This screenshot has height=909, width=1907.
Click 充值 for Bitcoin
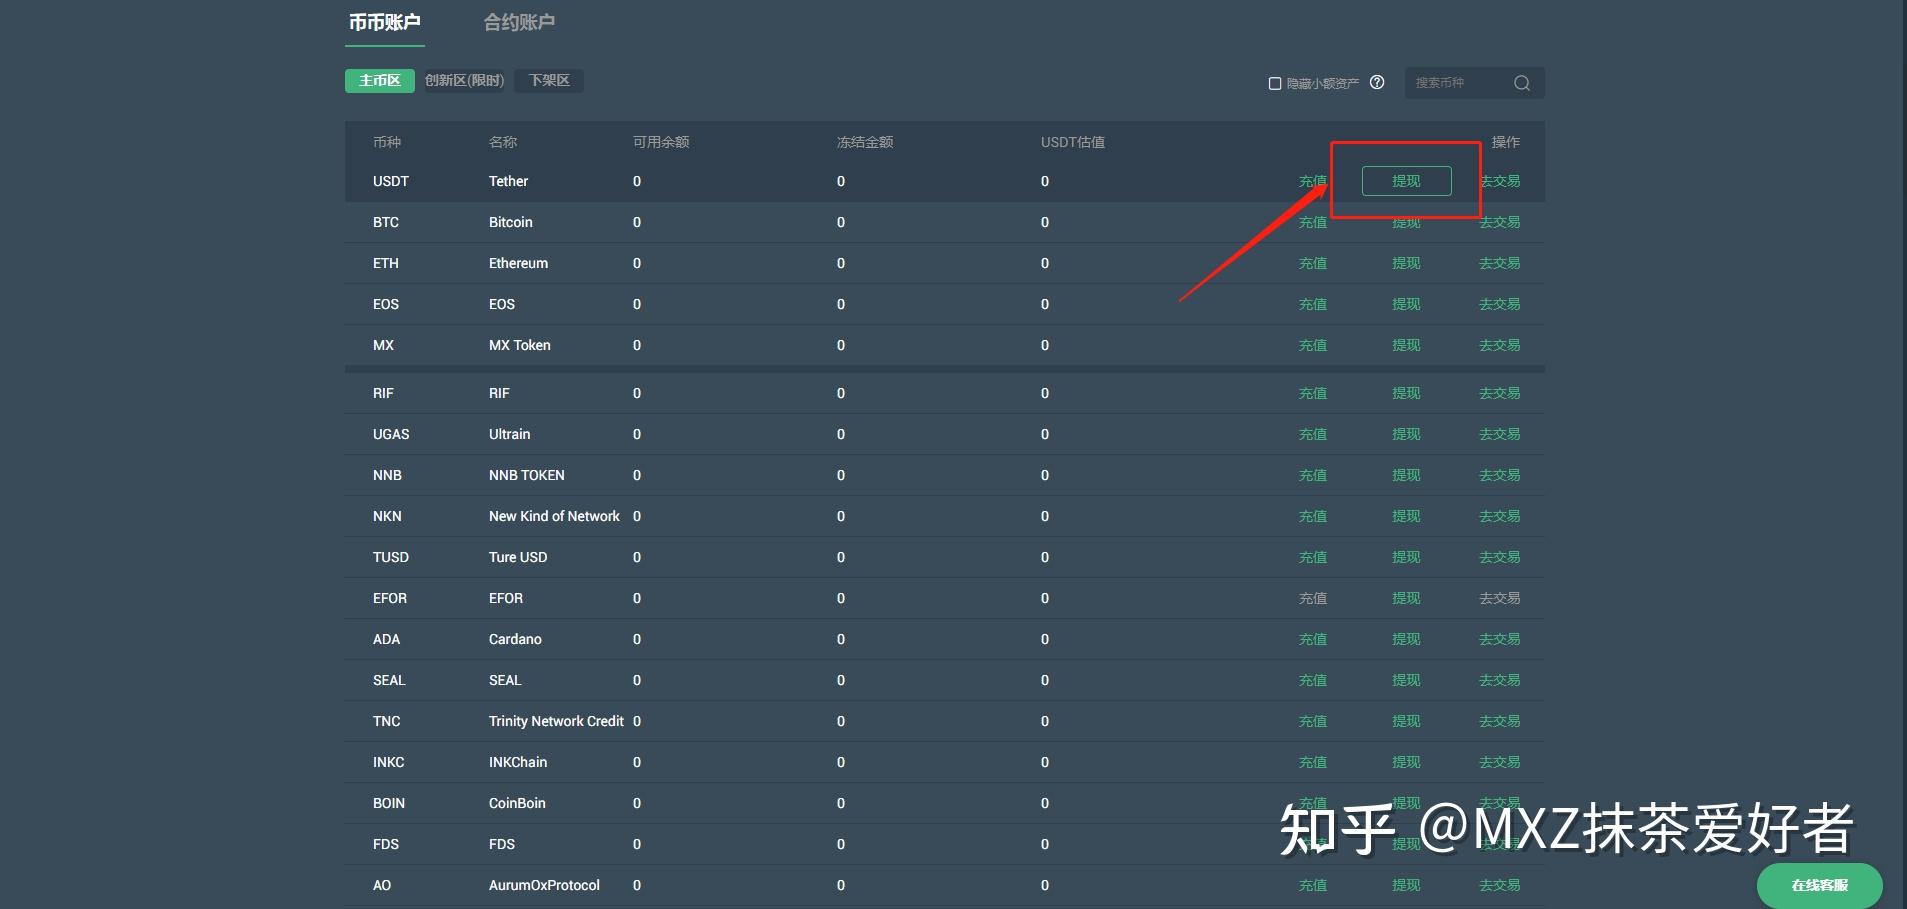(1313, 222)
